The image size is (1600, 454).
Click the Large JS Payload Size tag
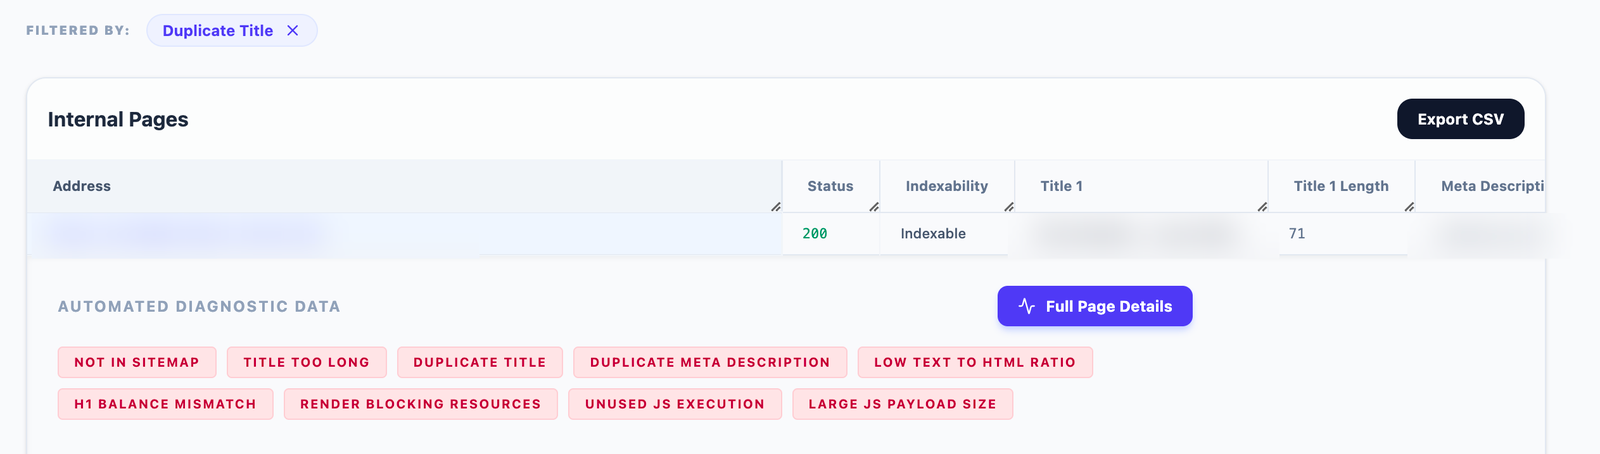click(x=903, y=404)
